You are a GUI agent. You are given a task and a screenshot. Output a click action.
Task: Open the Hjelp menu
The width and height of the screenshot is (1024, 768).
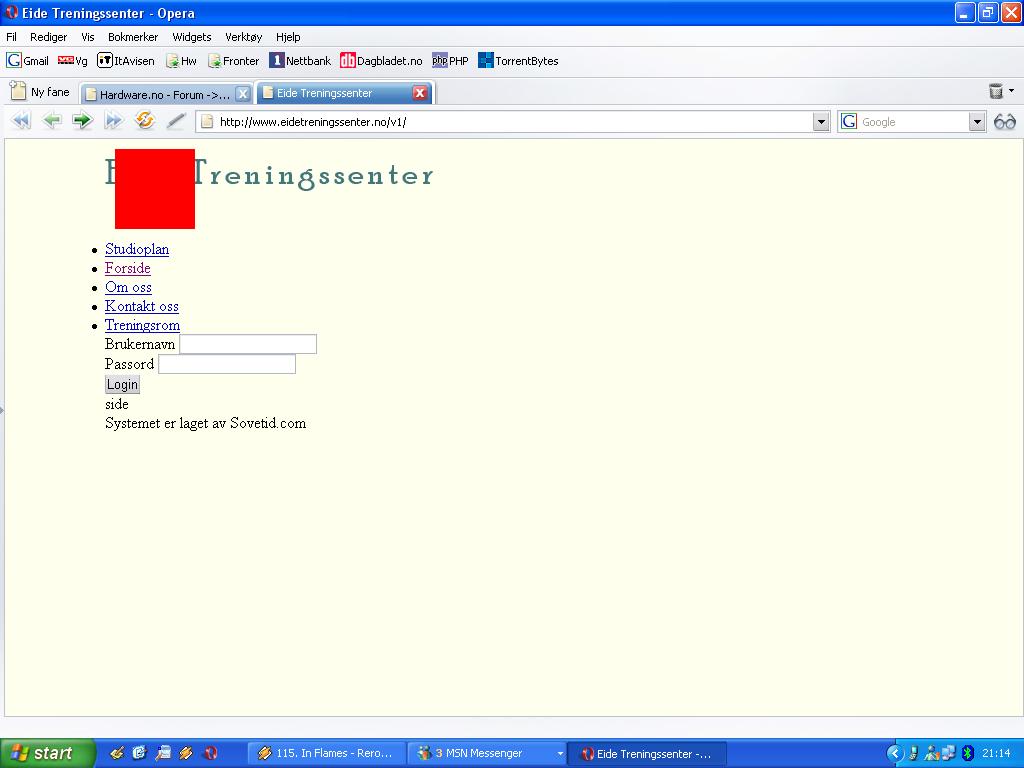coord(288,37)
